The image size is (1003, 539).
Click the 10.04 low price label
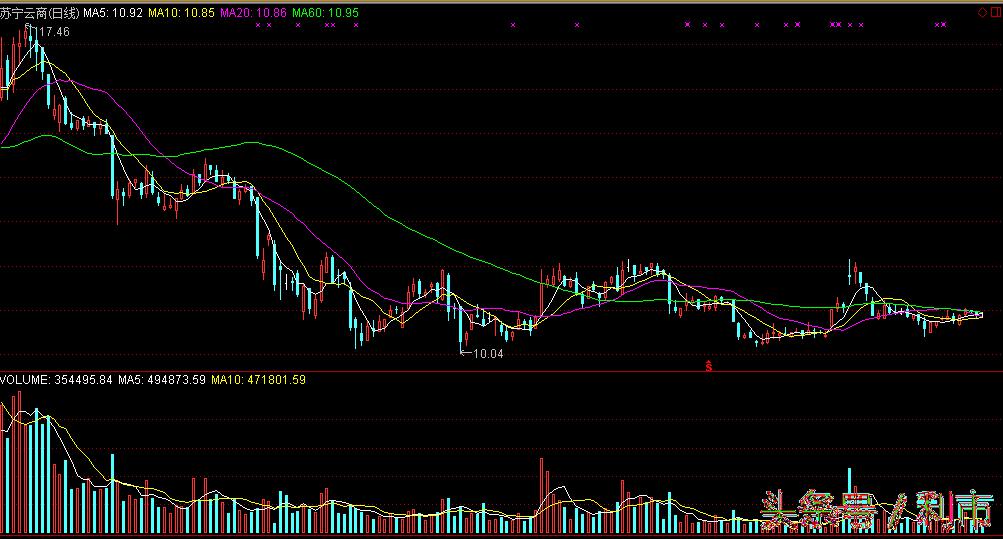[488, 354]
